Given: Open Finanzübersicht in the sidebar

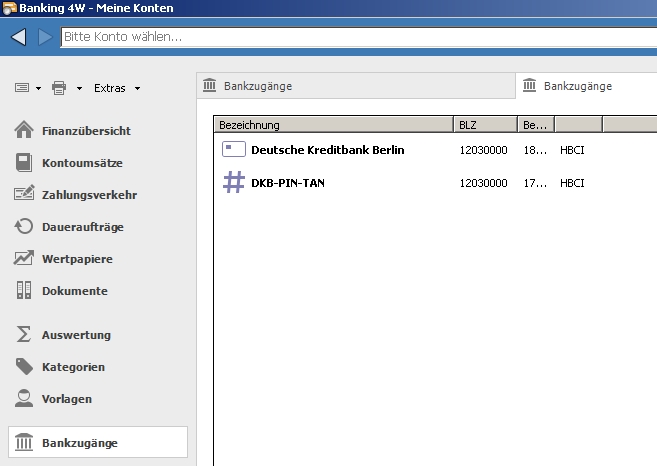Looking at the screenshot, I should click(86, 131).
